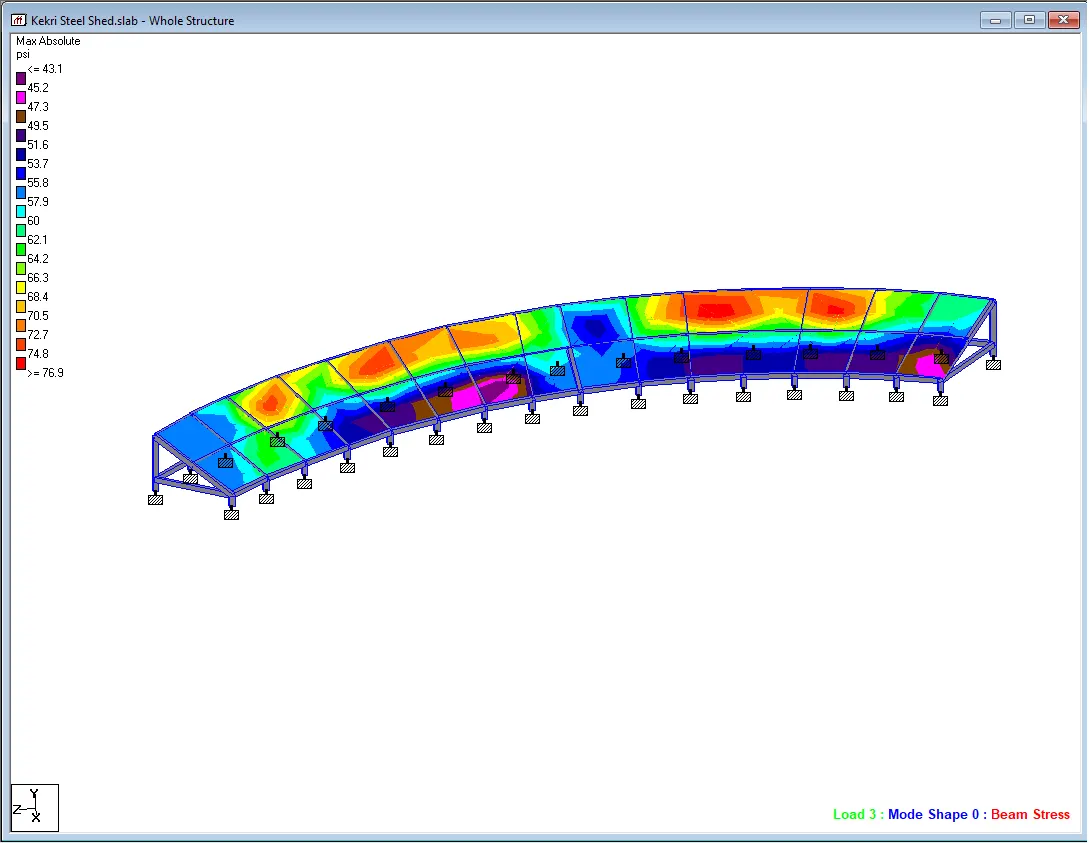
Task: Click the cyan swatch for 60
Action: coord(21,212)
